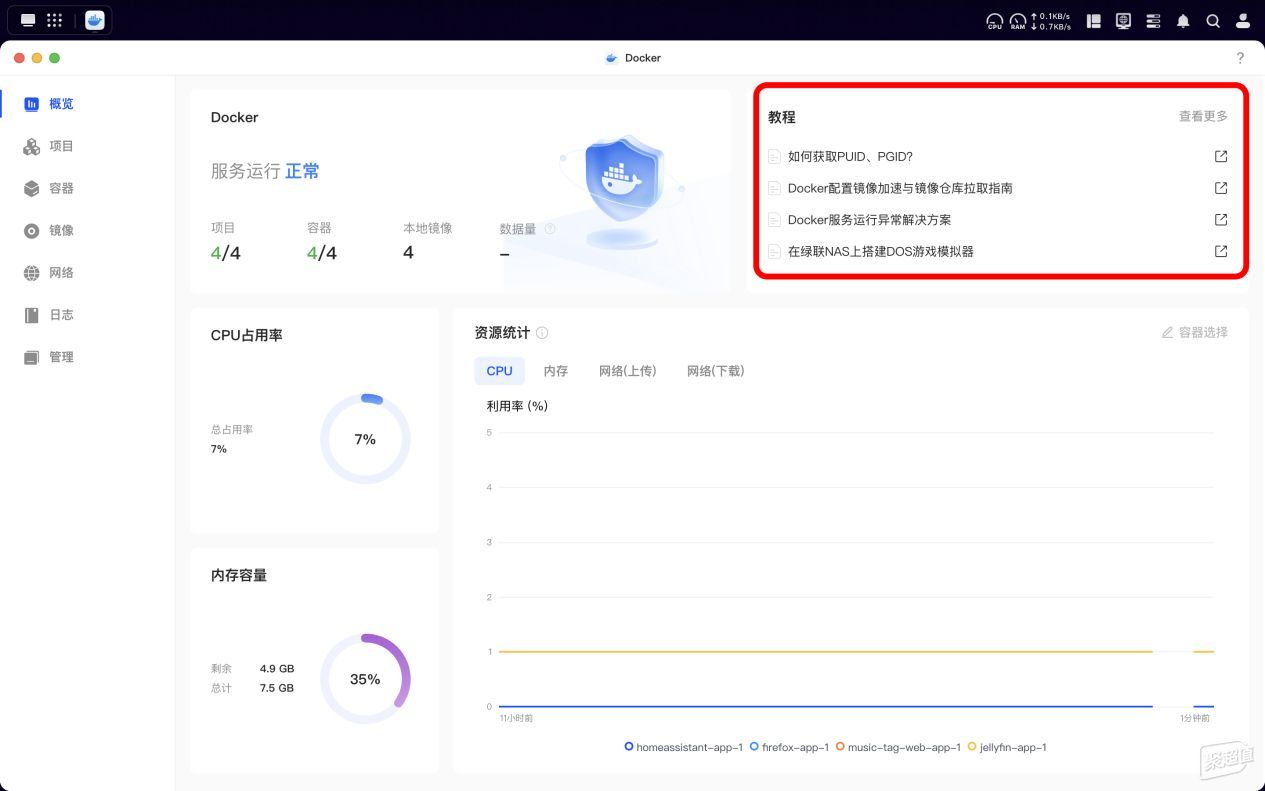Open external link for Docker服务运行异常解决方案
This screenshot has height=791, width=1265.
point(1221,220)
